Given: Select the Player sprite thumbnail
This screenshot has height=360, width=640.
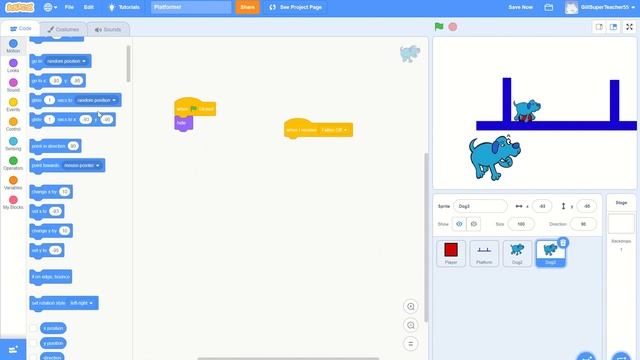Looking at the screenshot, I should click(451, 253).
